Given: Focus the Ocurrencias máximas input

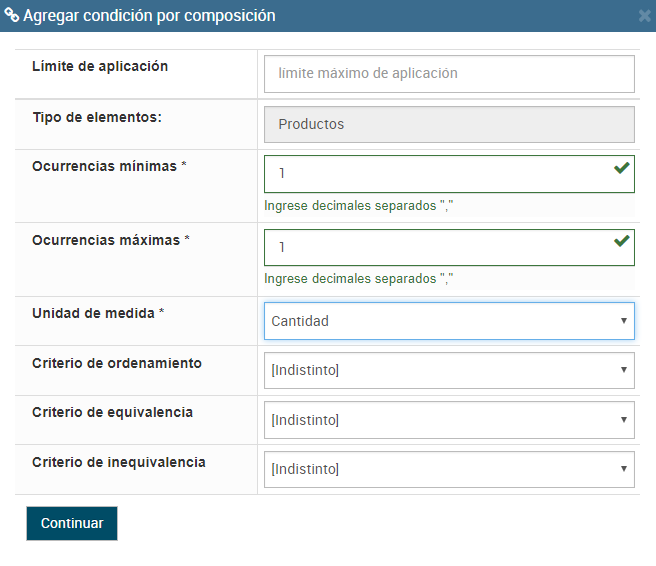Looking at the screenshot, I should [440, 247].
